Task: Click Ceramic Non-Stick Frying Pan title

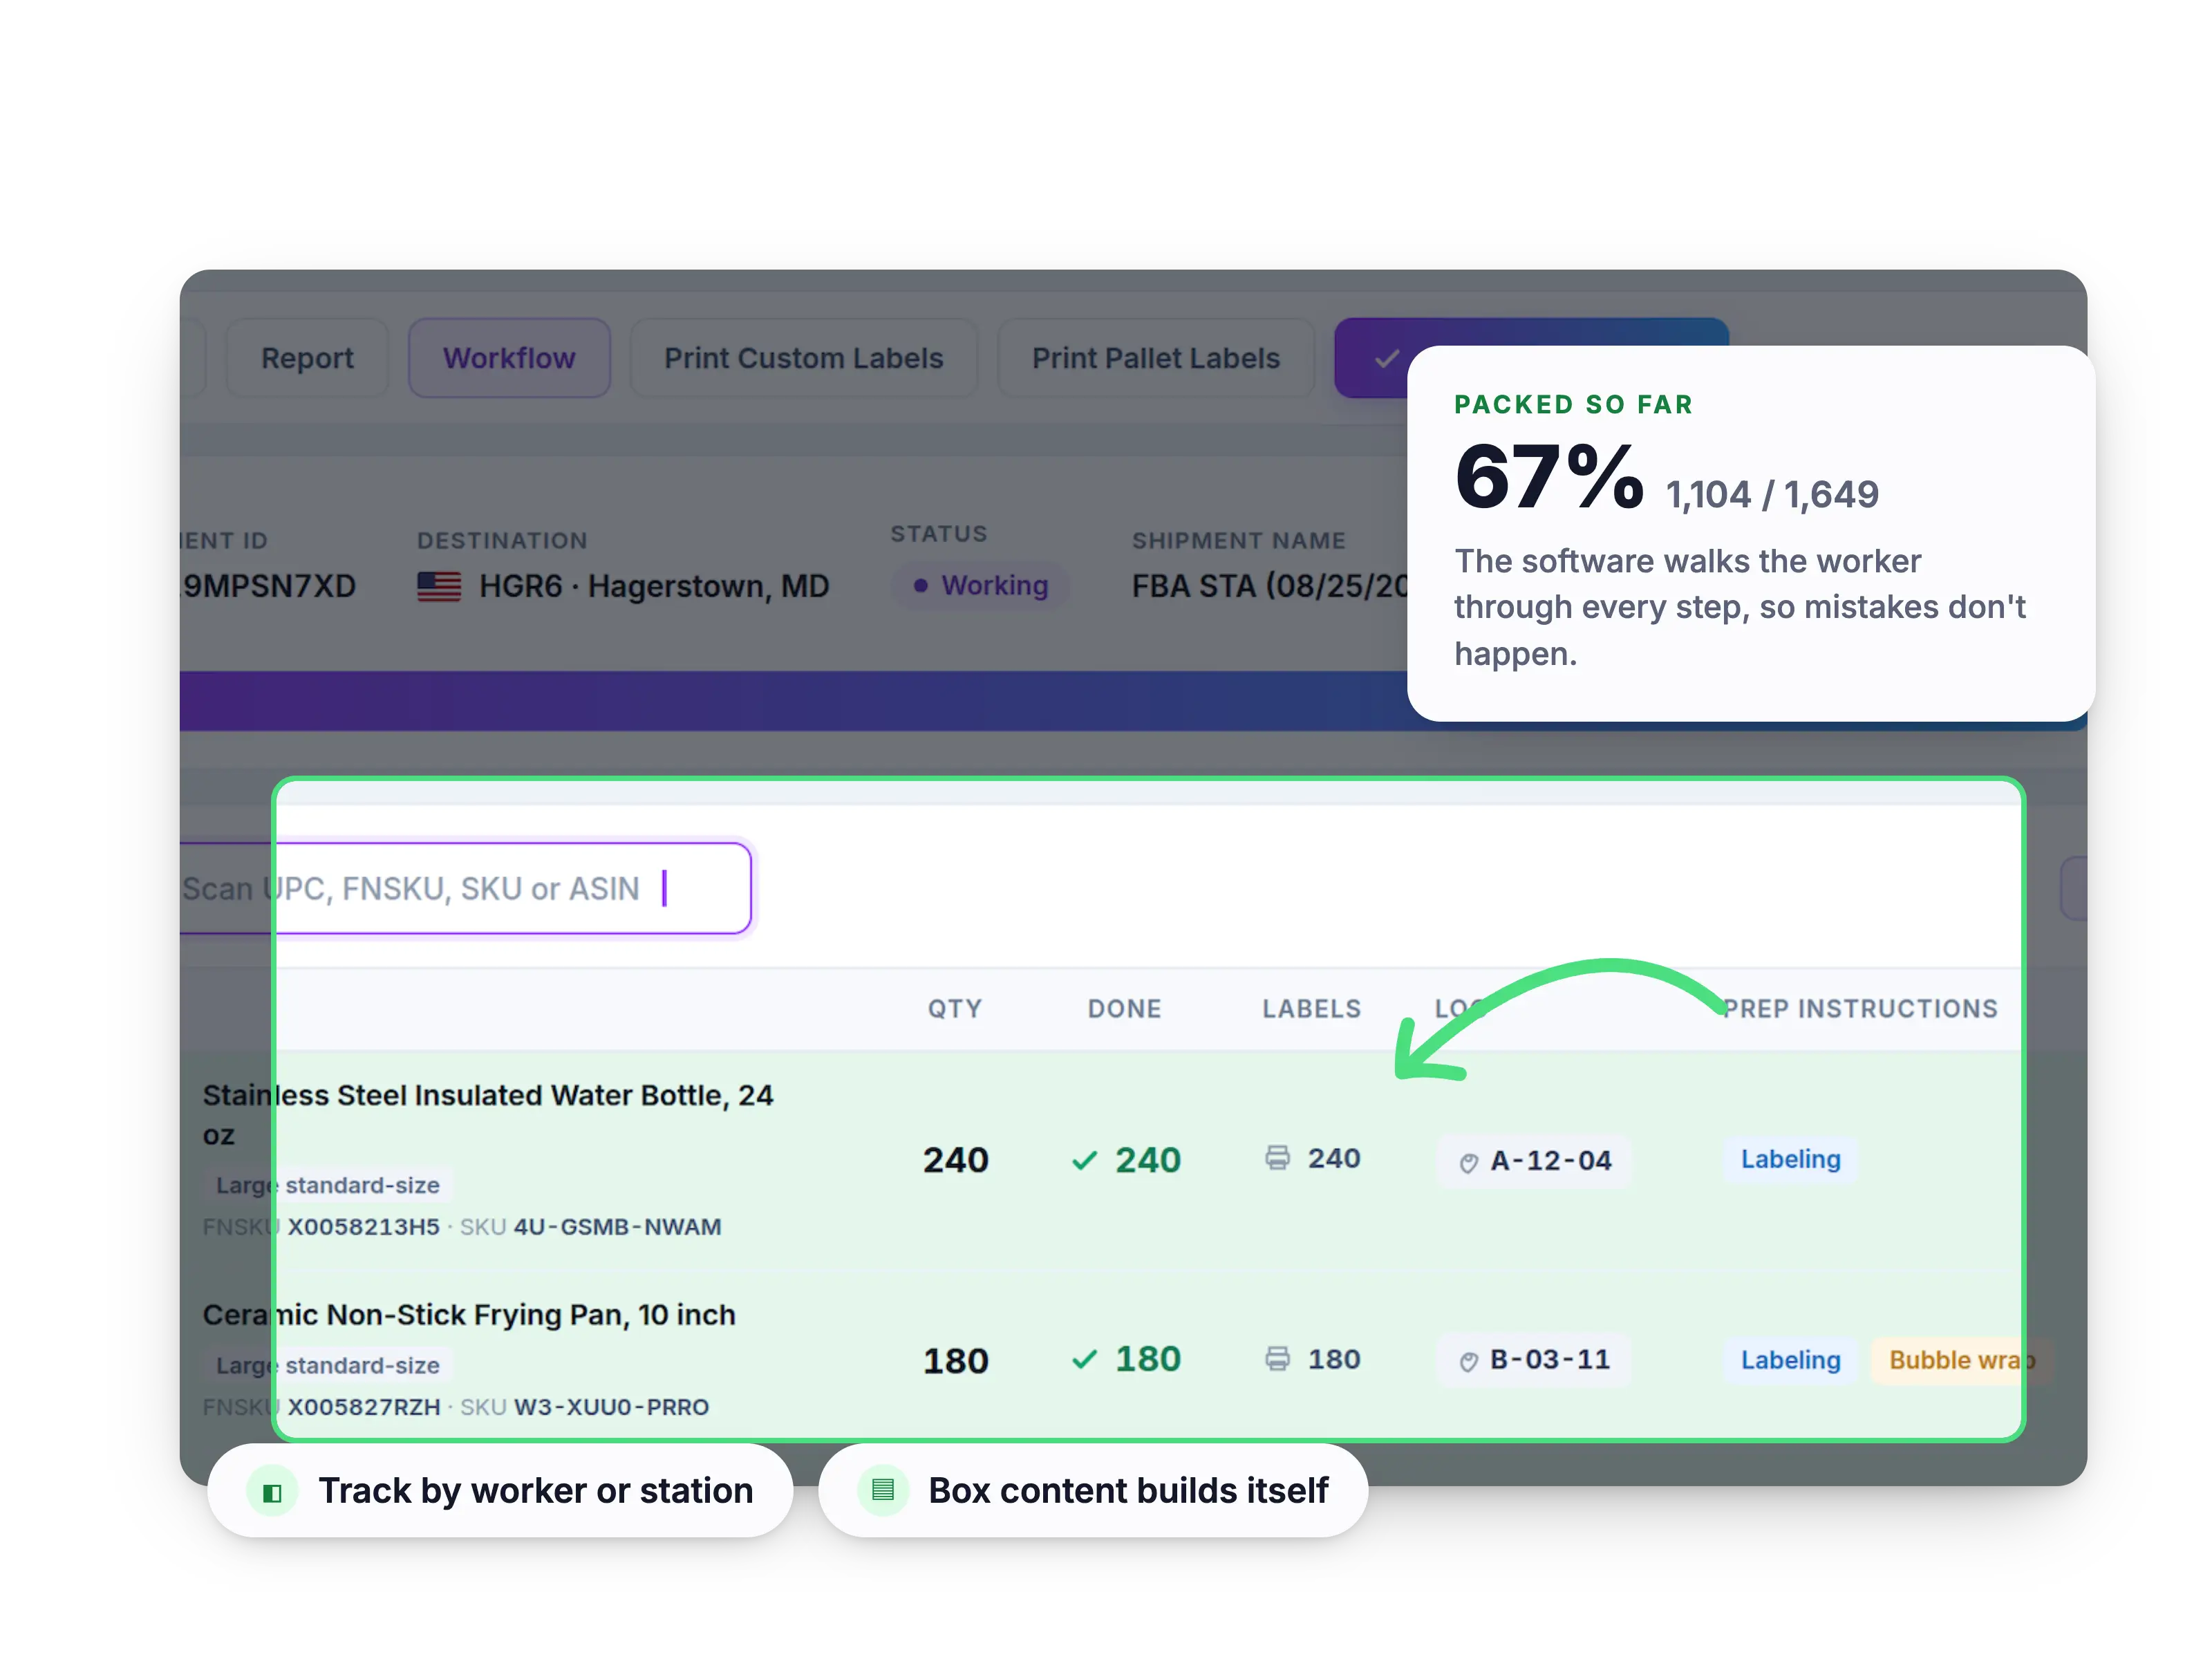Action: coord(469,1314)
